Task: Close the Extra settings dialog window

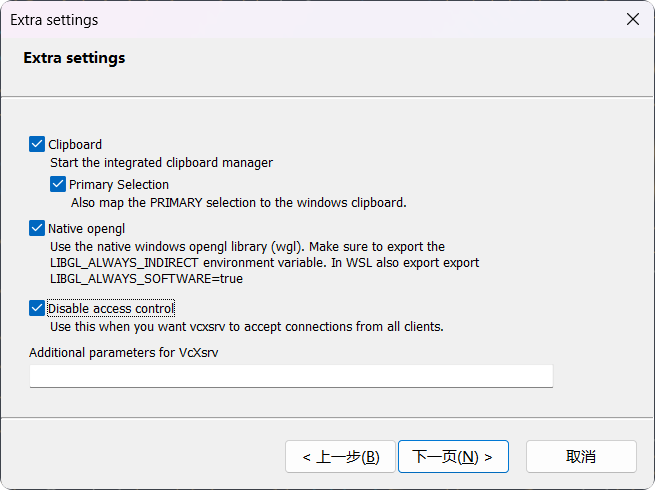Action: (633, 19)
